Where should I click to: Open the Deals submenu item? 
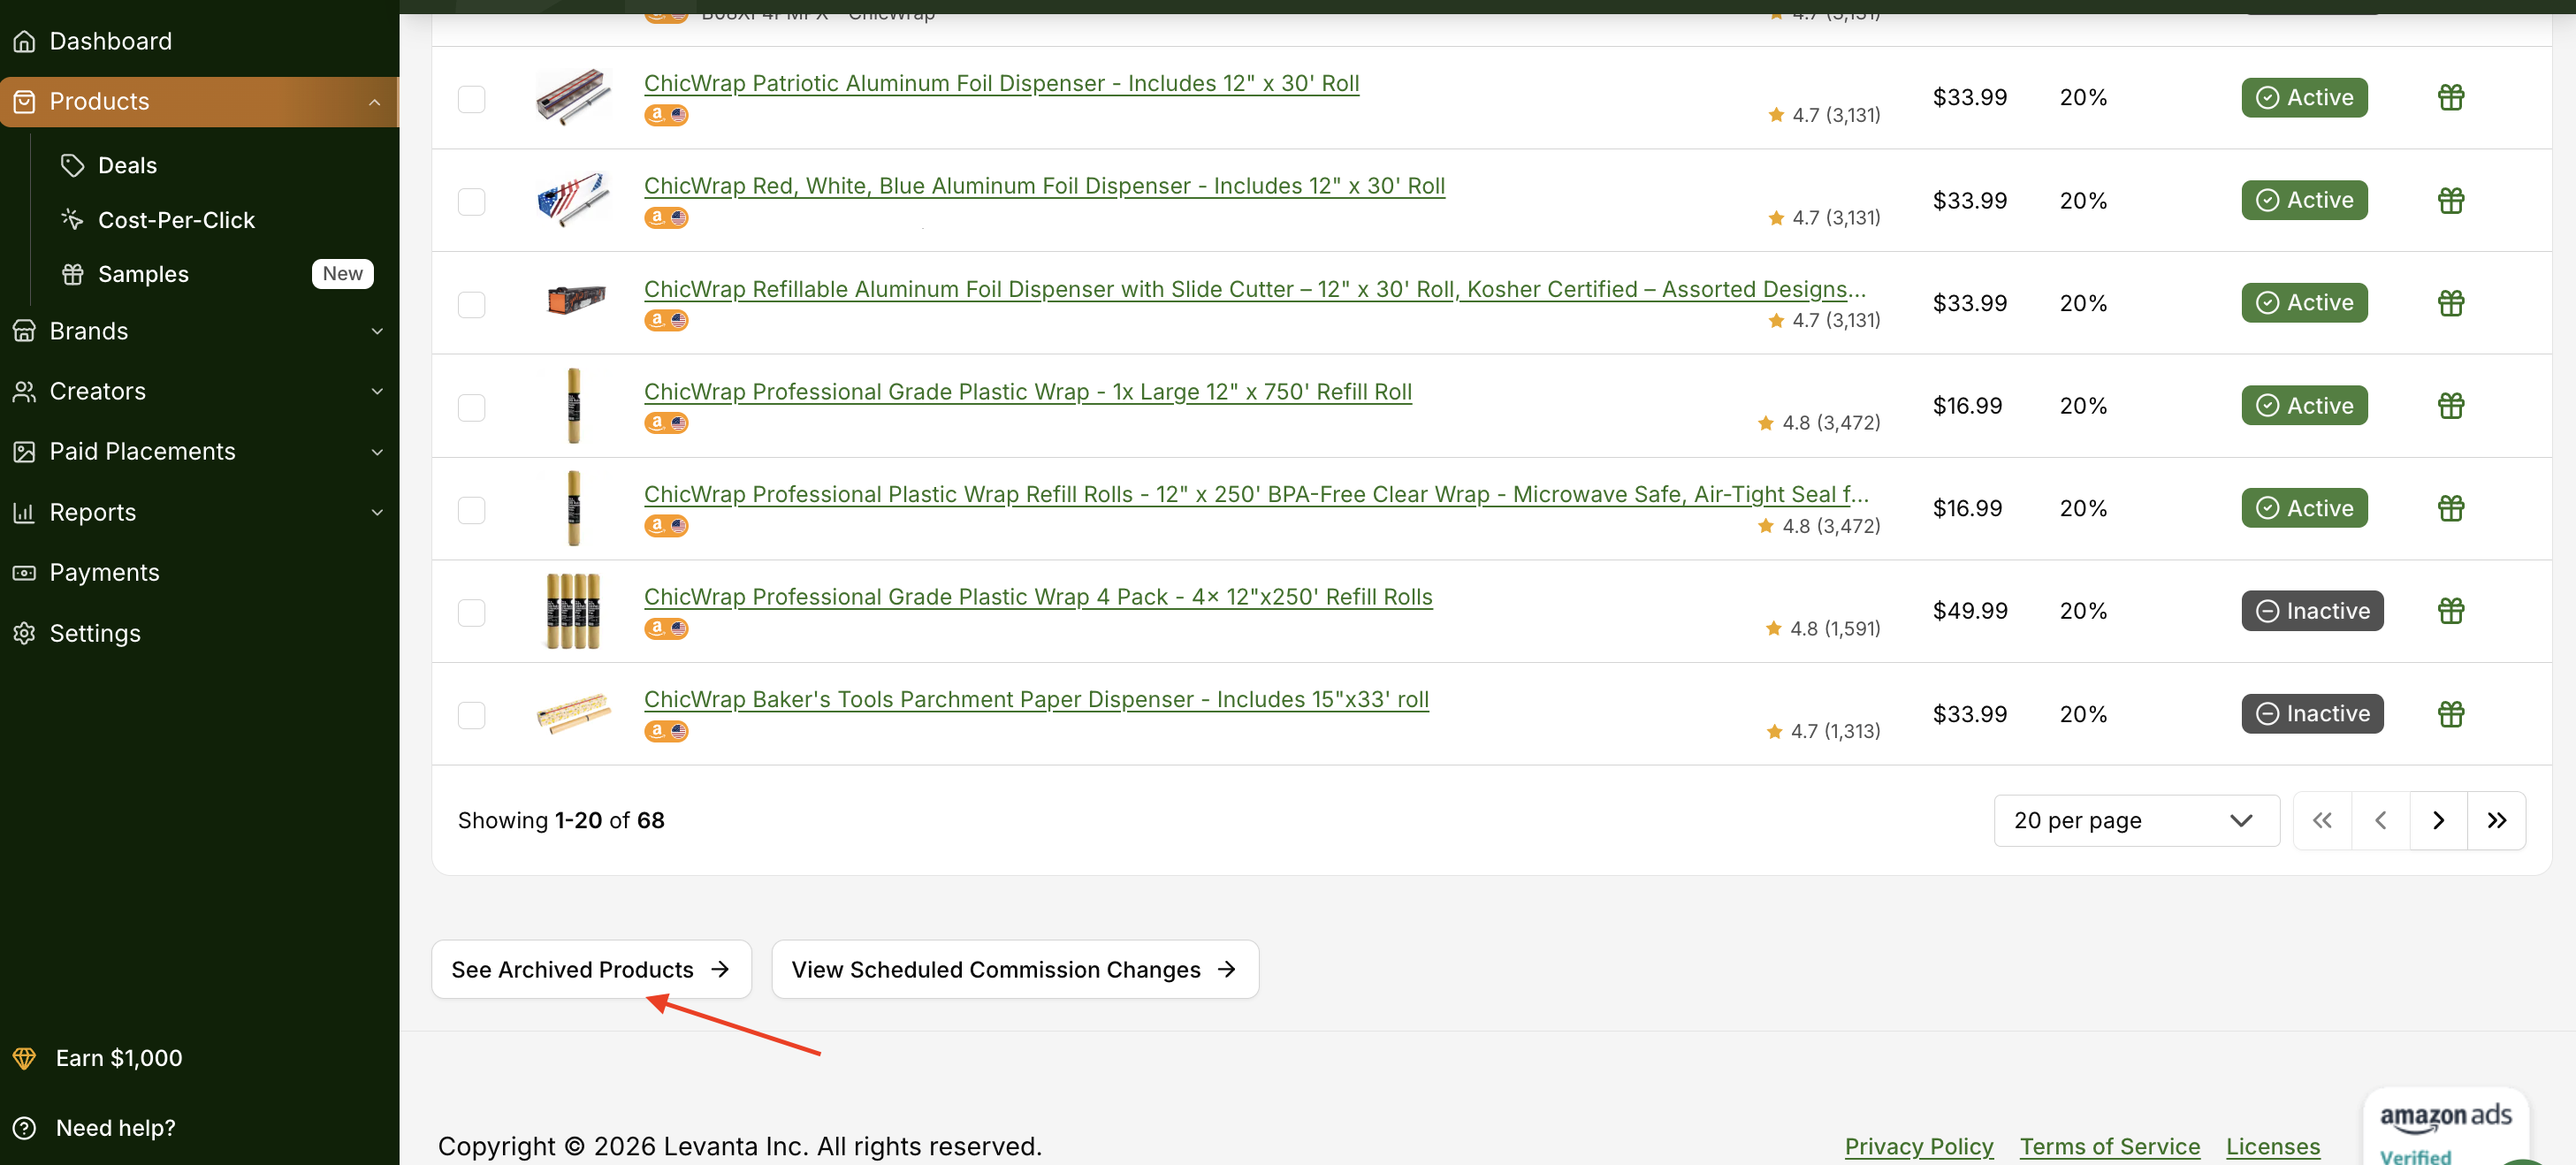127,165
